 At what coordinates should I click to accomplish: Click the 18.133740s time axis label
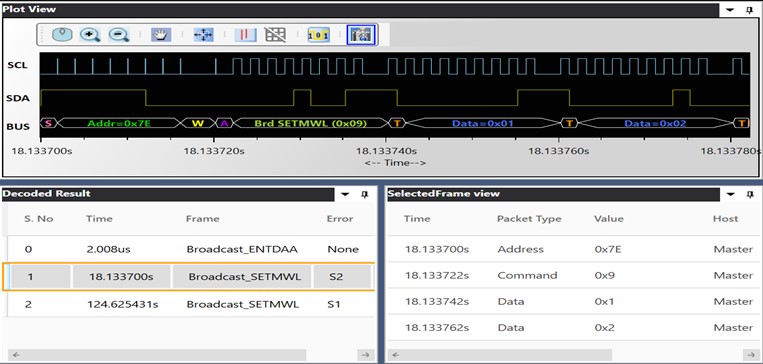point(386,151)
